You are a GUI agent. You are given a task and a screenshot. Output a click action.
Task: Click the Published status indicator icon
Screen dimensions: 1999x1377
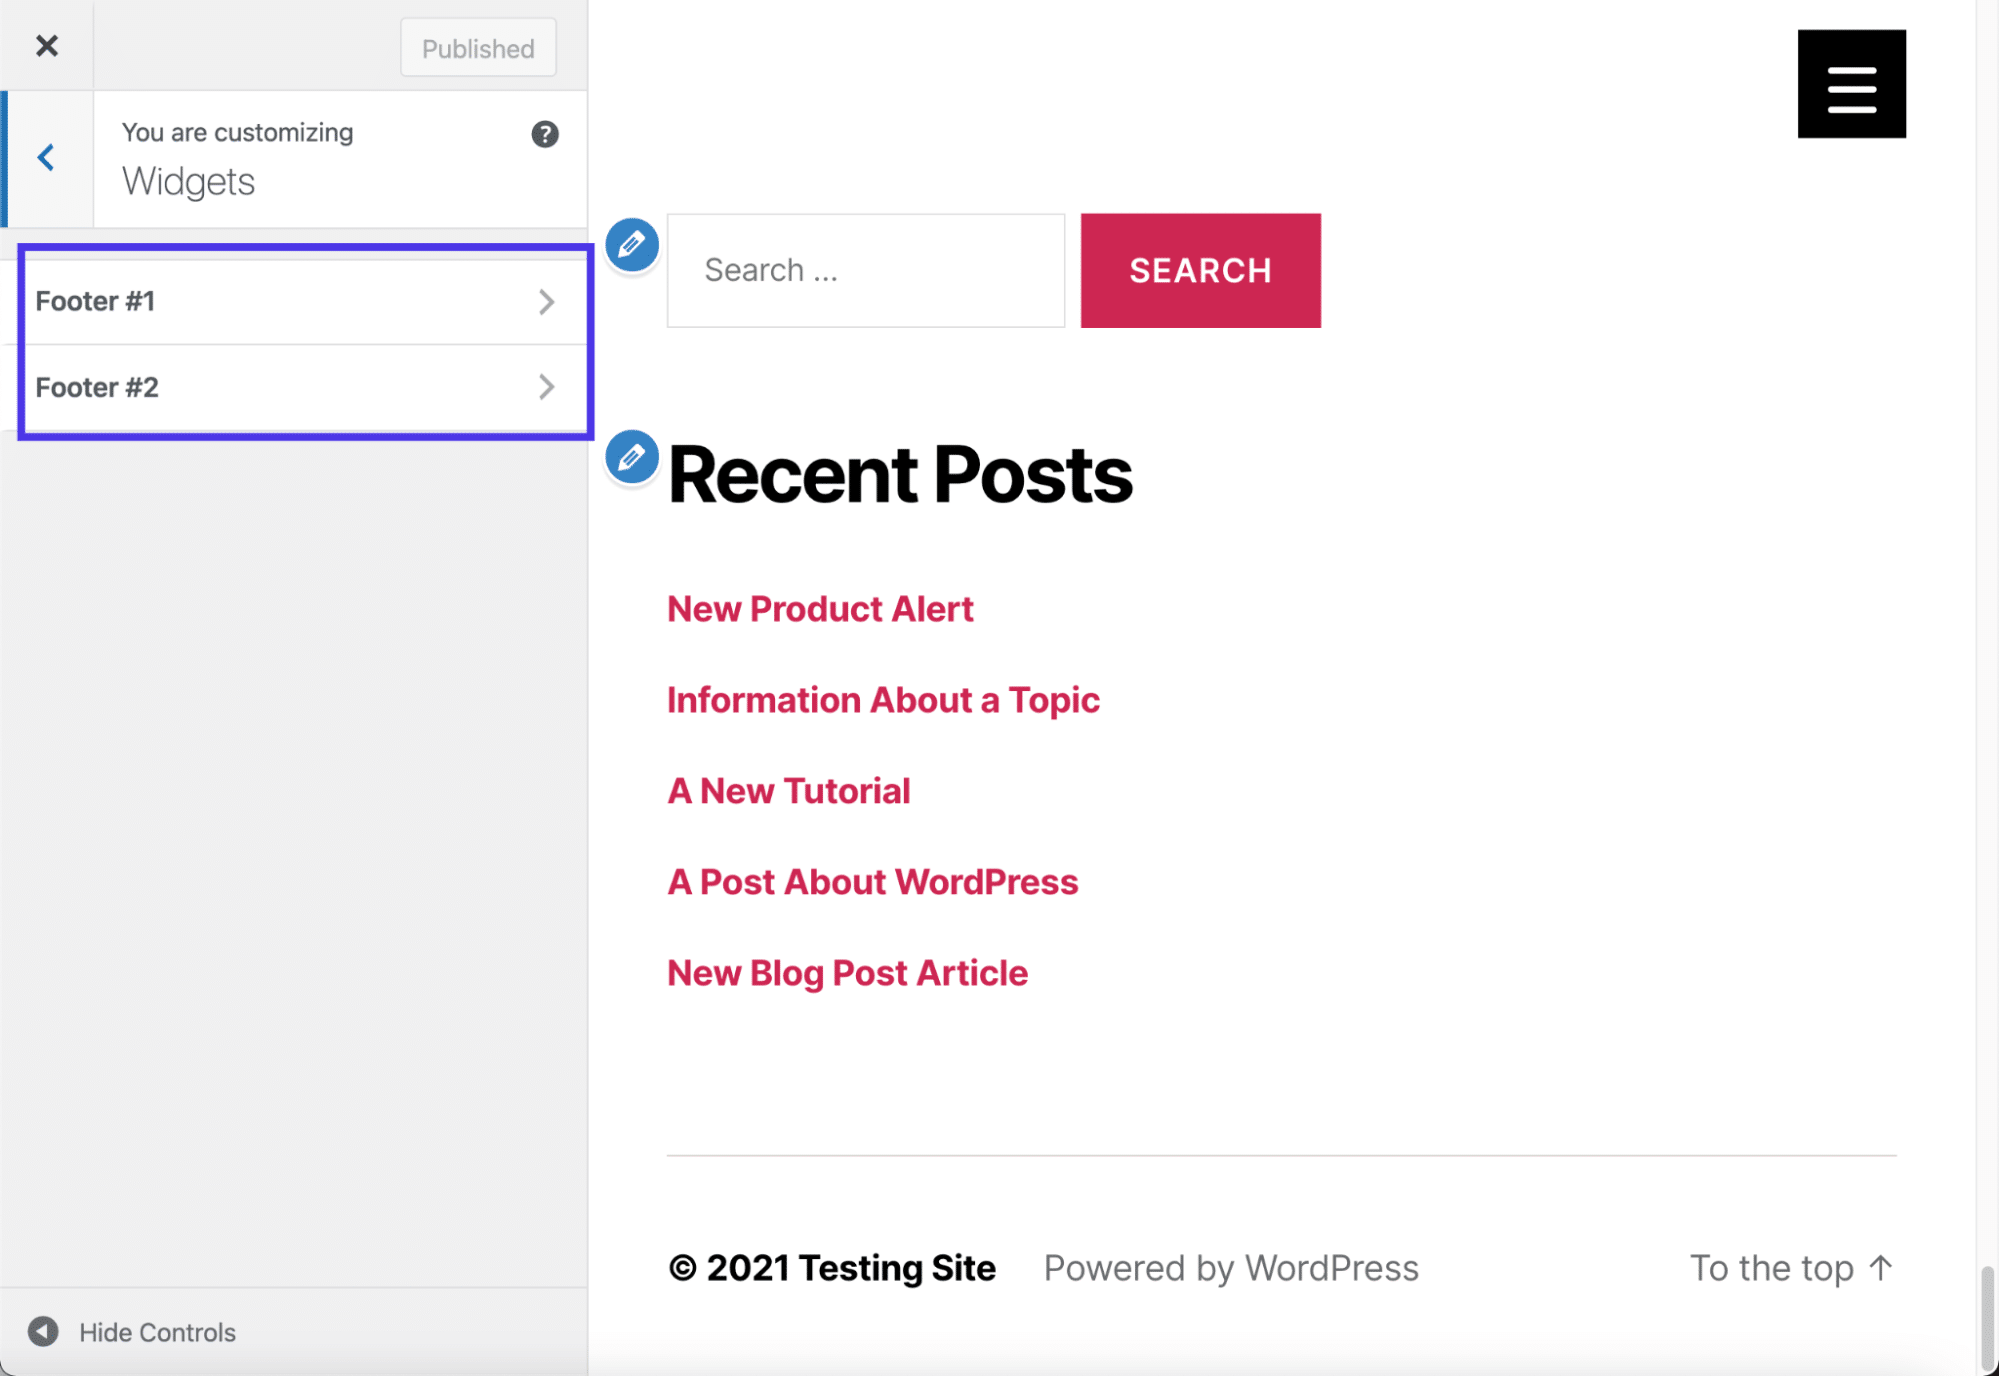[478, 46]
